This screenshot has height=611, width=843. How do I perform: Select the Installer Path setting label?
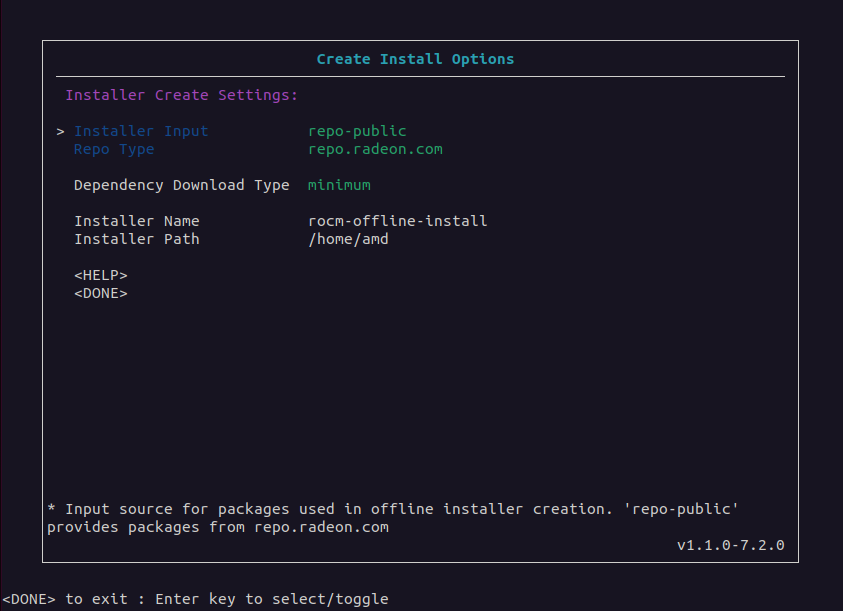pos(137,239)
